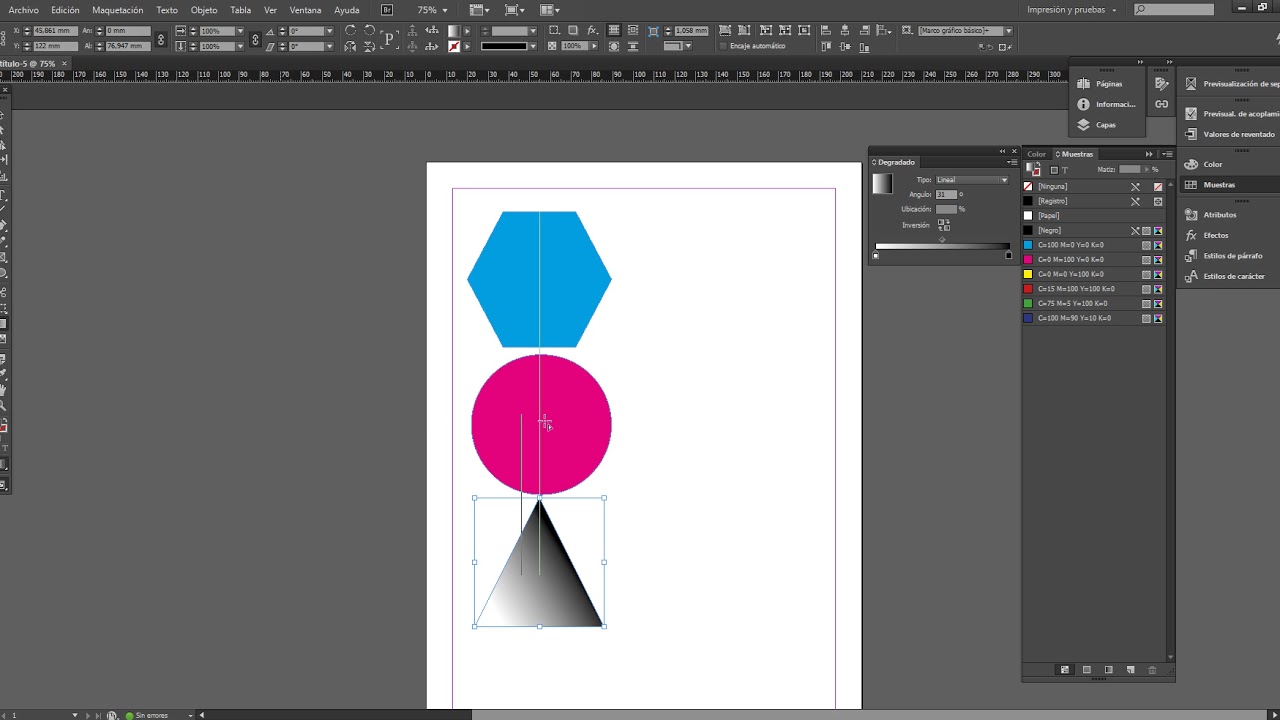Click rotate 90° counterclockwise icon
Viewport: 1280px width, 720px height.
[x=370, y=31]
